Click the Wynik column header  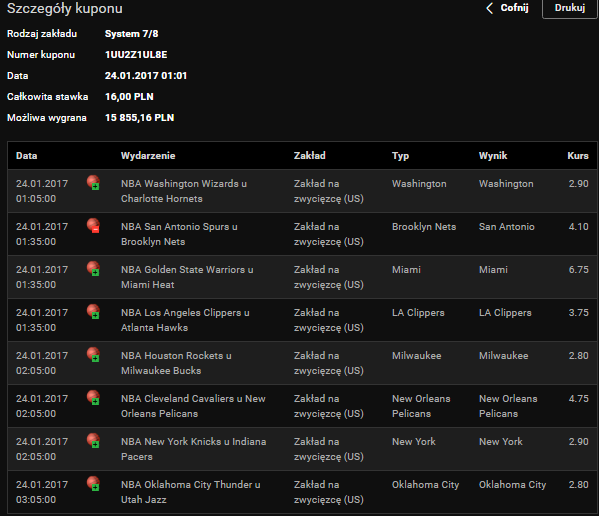(x=493, y=155)
